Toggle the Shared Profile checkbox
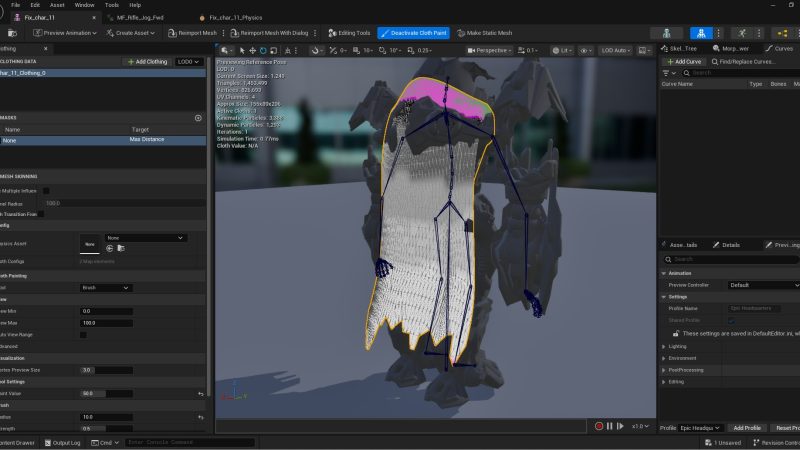The width and height of the screenshot is (800, 450). [731, 320]
